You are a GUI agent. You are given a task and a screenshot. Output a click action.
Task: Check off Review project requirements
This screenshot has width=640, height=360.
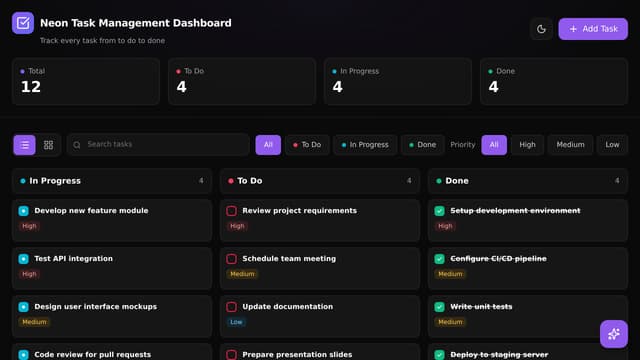[x=231, y=211]
